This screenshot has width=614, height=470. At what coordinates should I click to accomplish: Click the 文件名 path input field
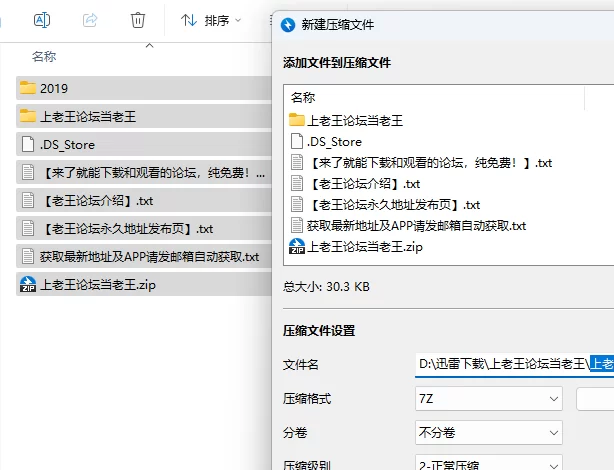pos(514,365)
